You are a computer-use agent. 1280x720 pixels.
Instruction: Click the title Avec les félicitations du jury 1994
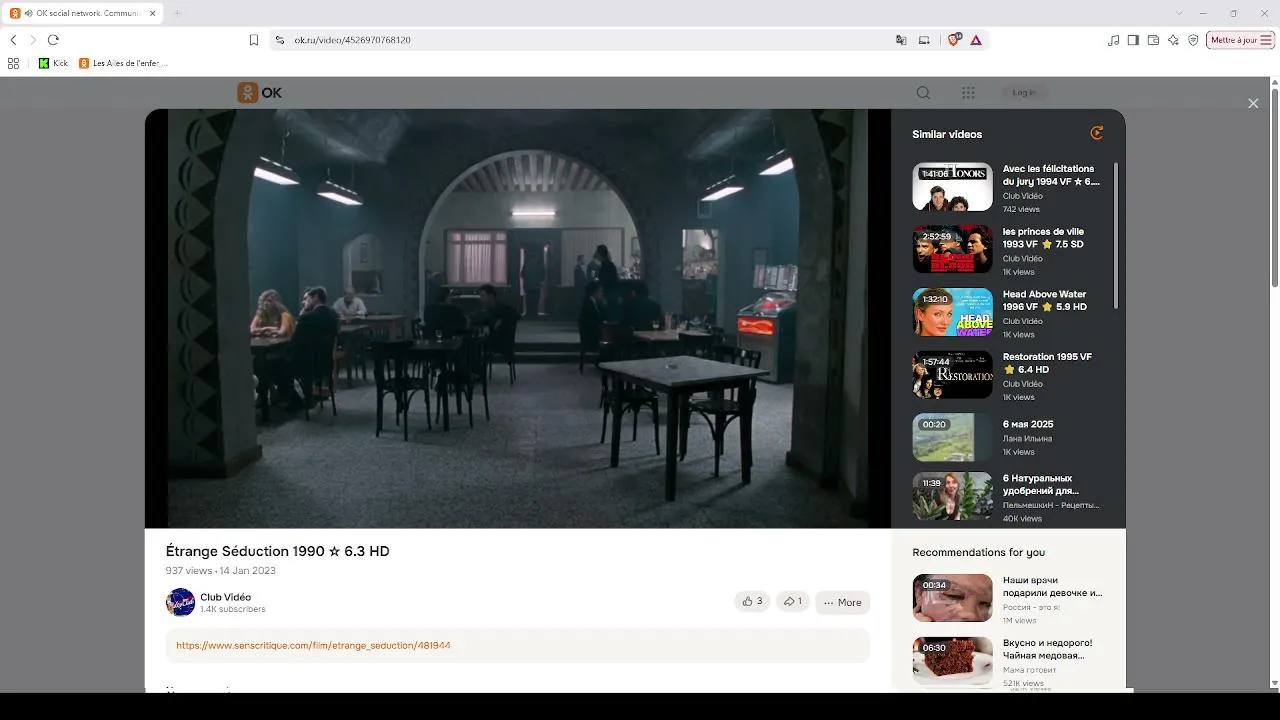(x=1051, y=175)
